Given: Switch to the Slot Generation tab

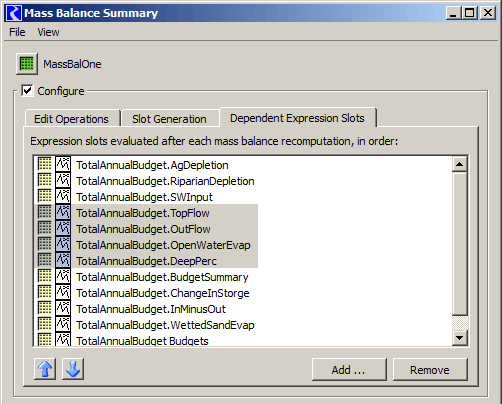Looking at the screenshot, I should tap(169, 119).
